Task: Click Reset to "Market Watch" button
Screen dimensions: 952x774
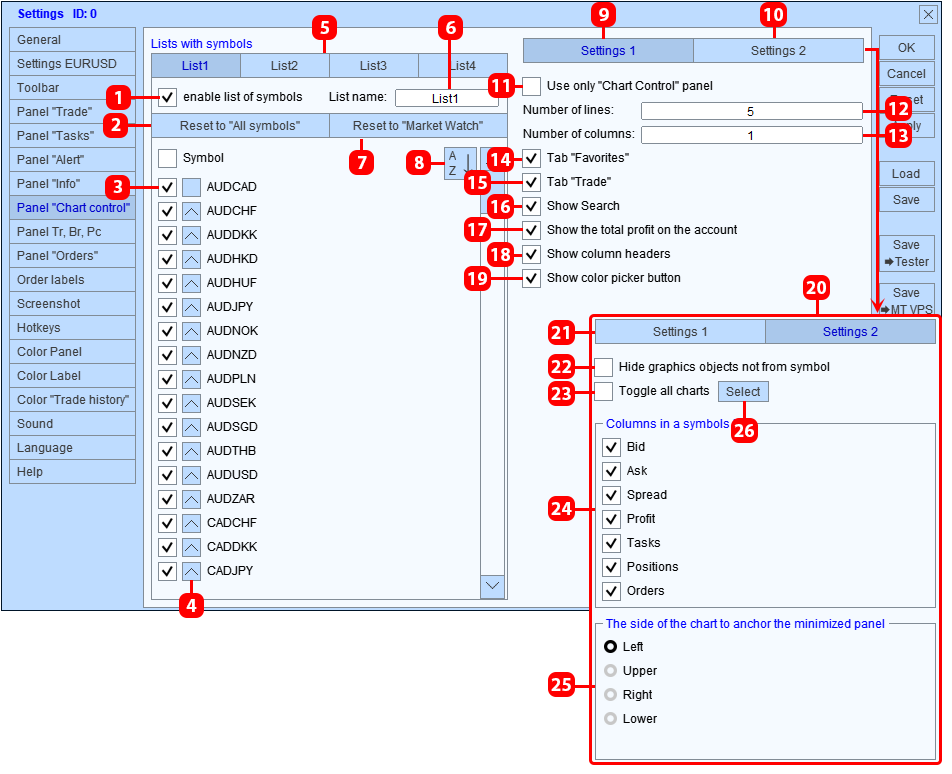Action: click(x=418, y=126)
